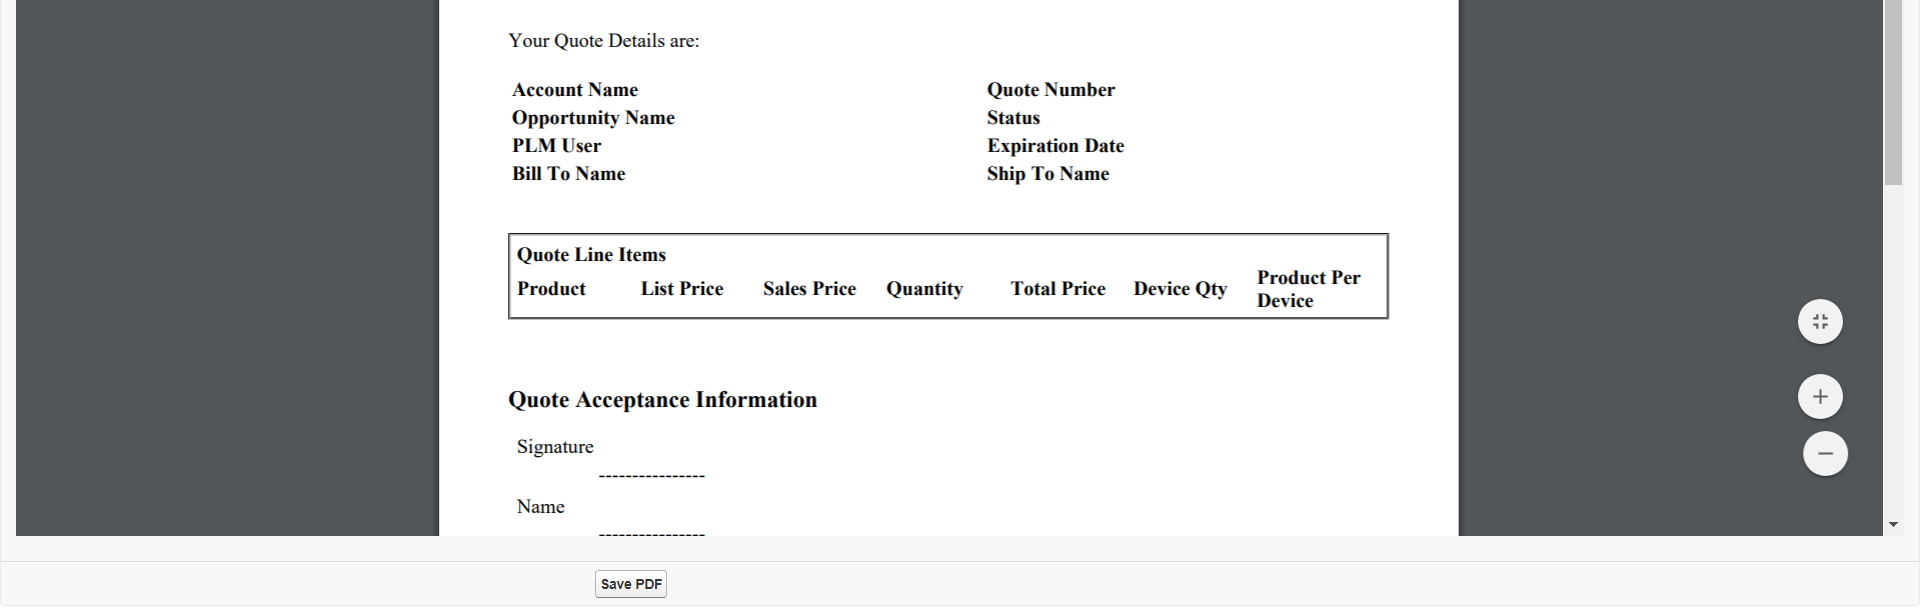Zoom in with the plus button
1920x613 pixels.
1820,397
